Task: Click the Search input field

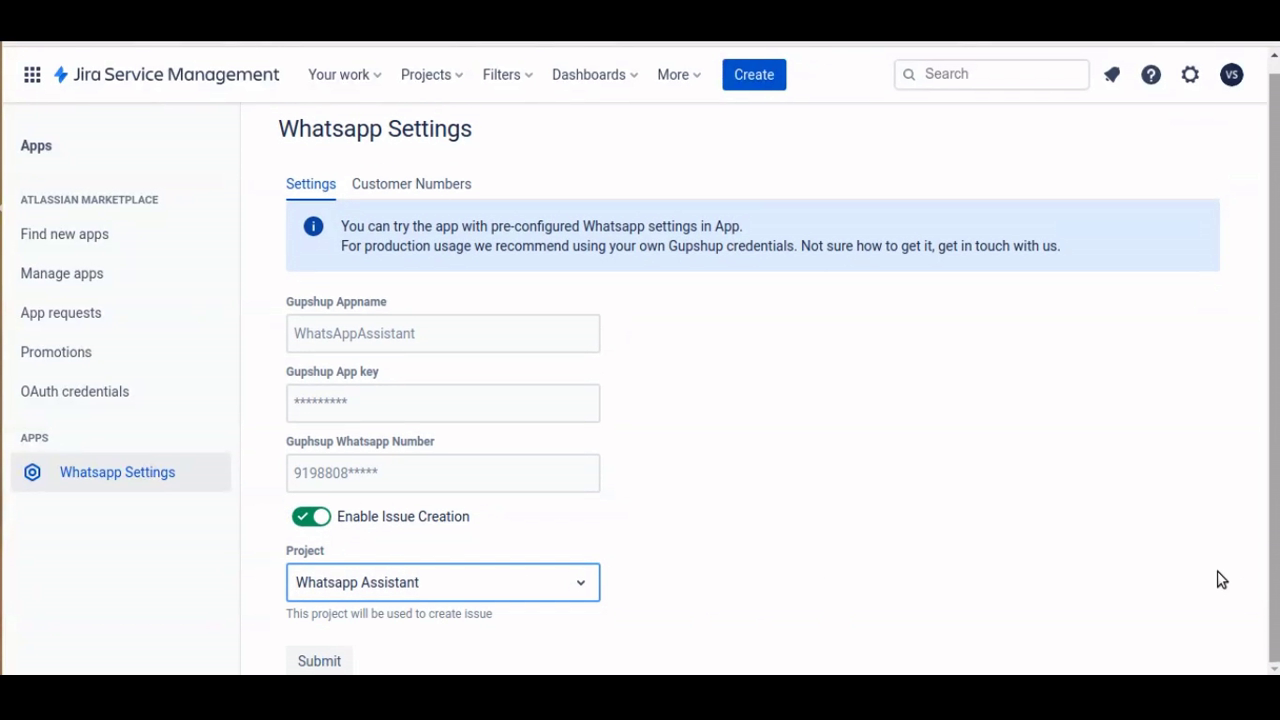Action: [992, 74]
